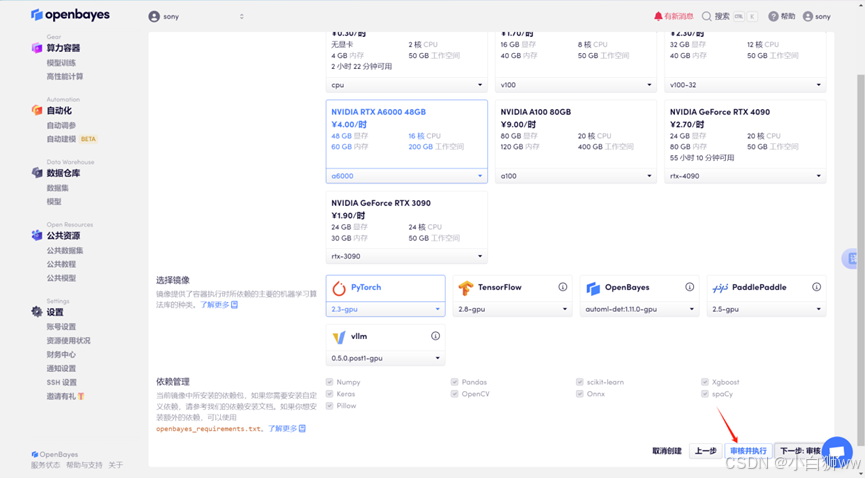Open the PaddlePaddle 2.5-gpu version dropdown
Image resolution: width=865 pixels, height=478 pixels.
[767, 309]
